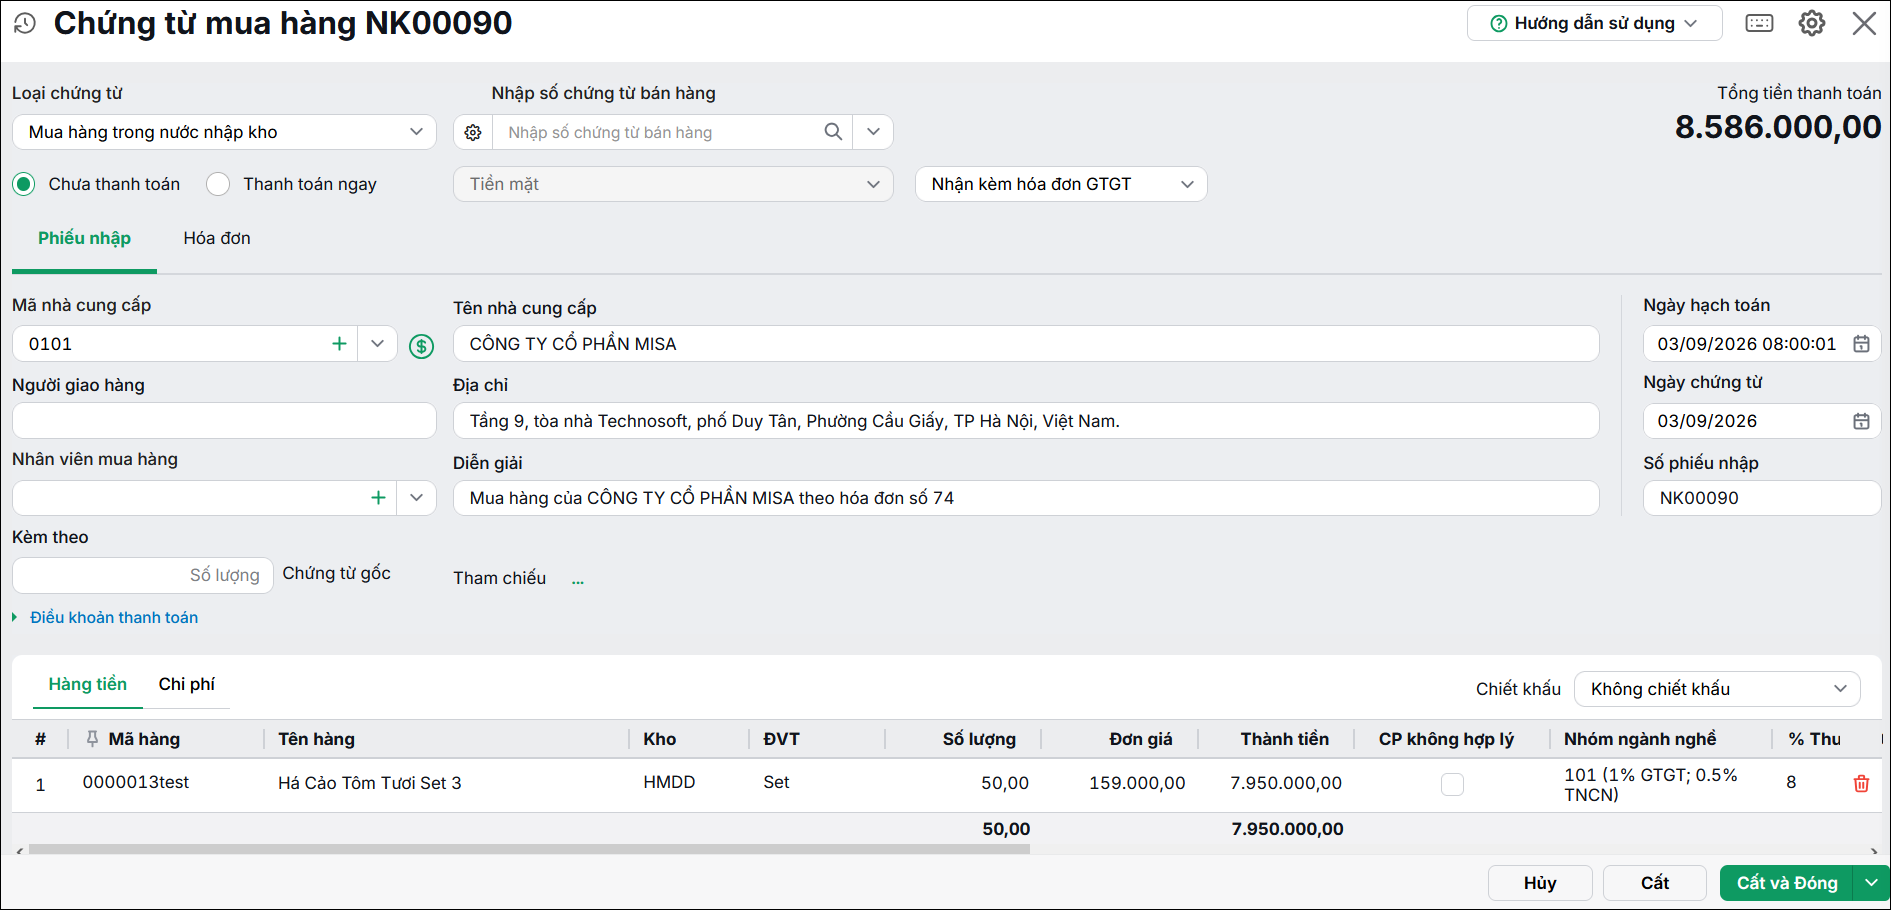The width and height of the screenshot is (1891, 910).
Task: Open the keyboard shortcuts icon
Action: click(1759, 23)
